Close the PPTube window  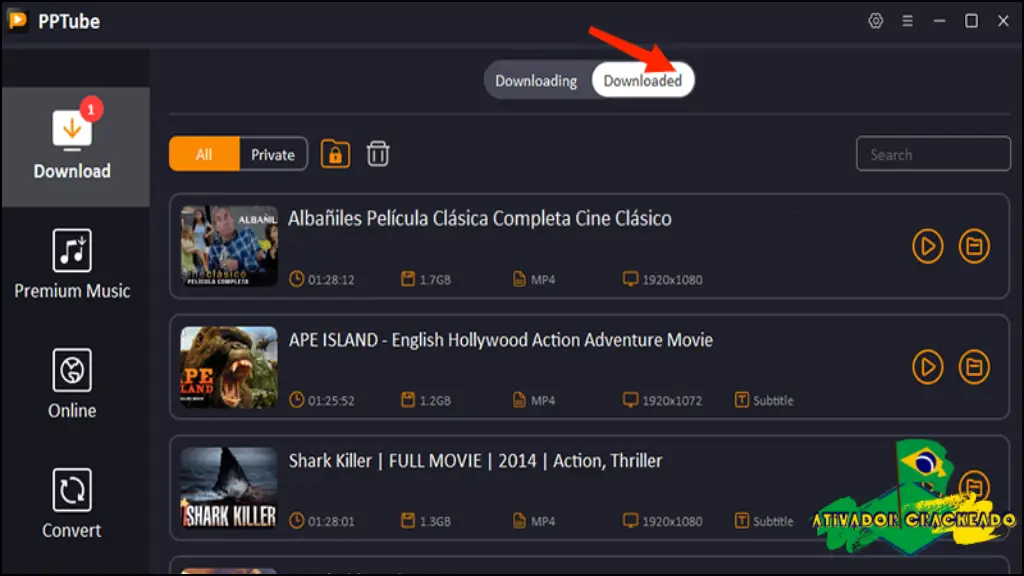point(1004,21)
